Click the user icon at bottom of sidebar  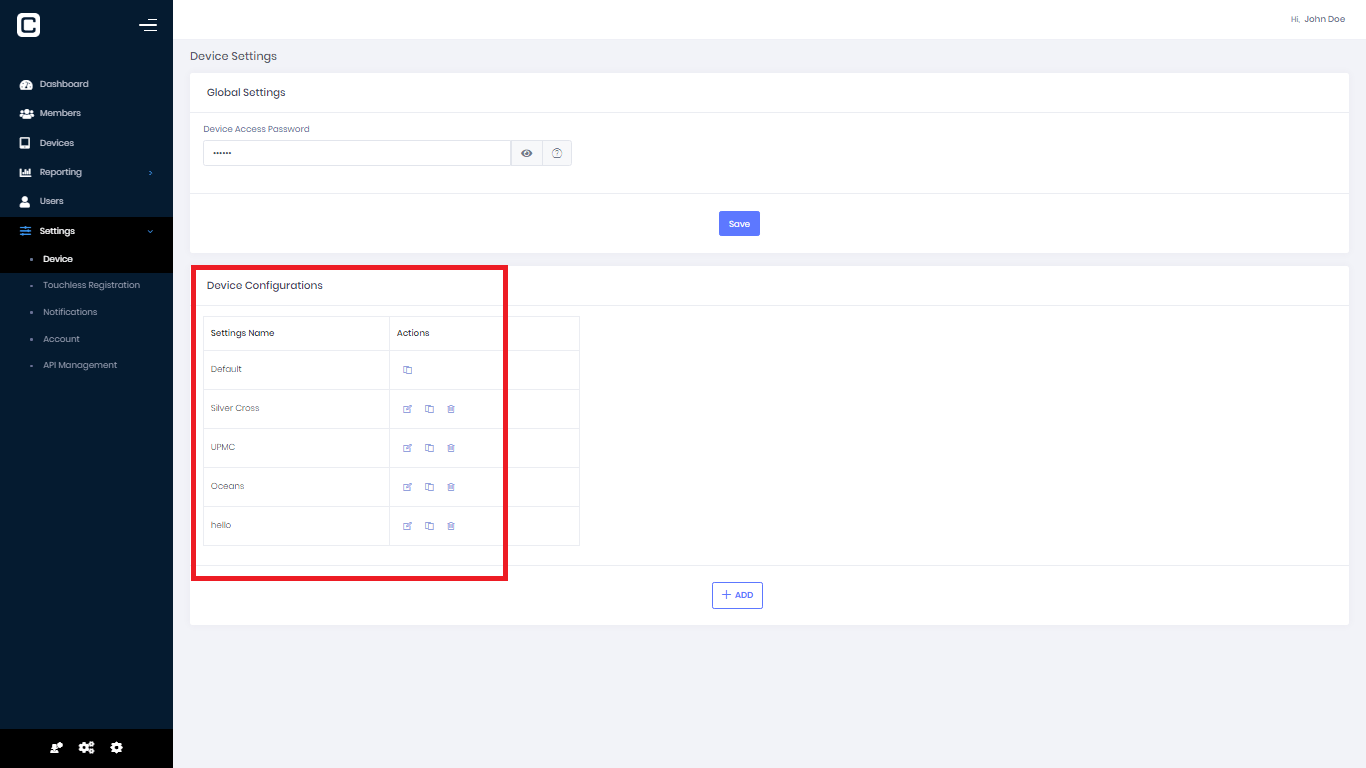56,747
